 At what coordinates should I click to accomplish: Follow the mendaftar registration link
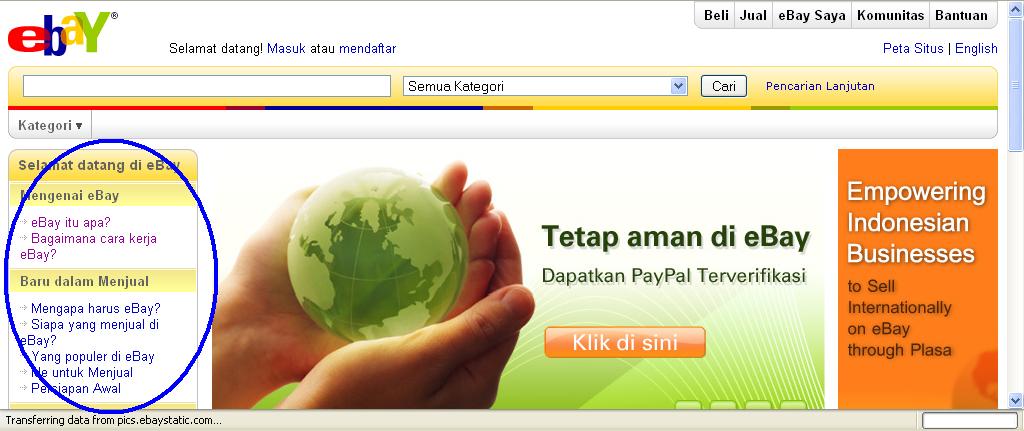coord(368,48)
